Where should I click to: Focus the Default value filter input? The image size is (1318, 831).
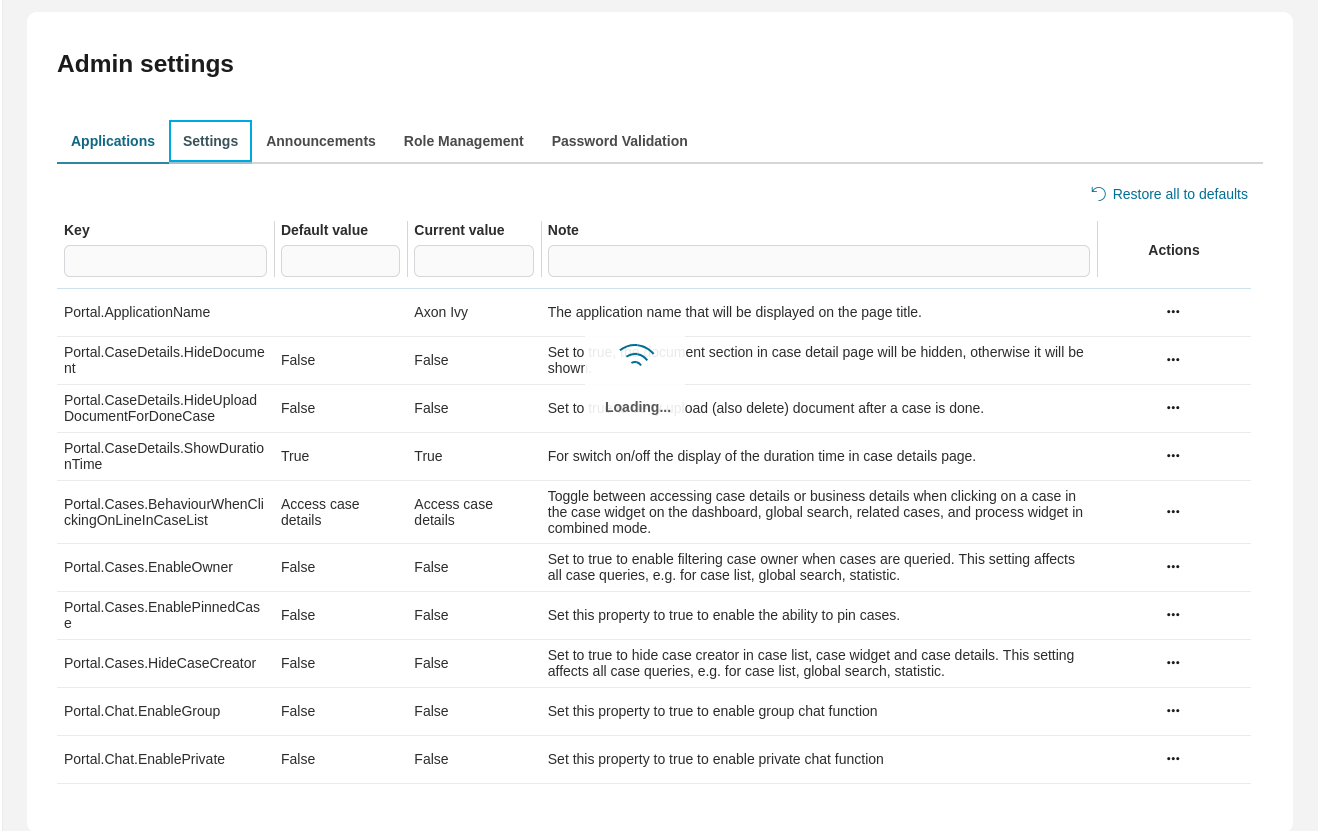340,261
